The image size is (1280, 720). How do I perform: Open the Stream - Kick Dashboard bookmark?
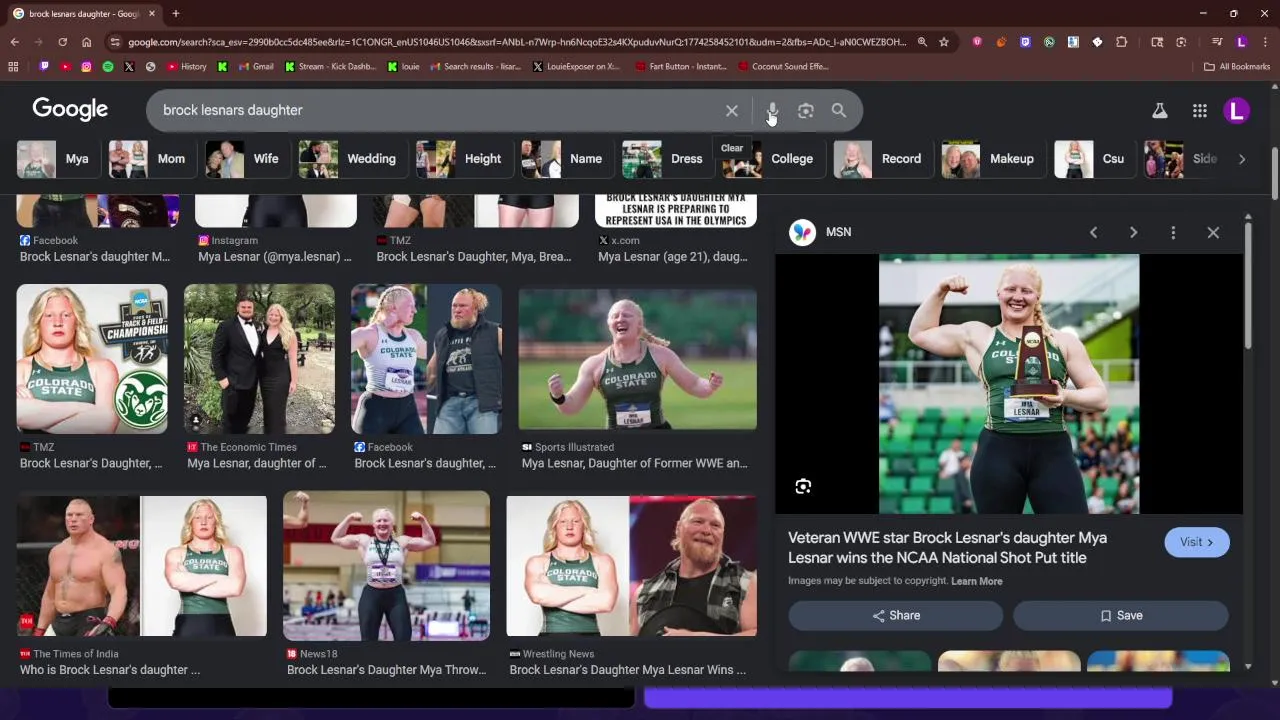(330, 67)
